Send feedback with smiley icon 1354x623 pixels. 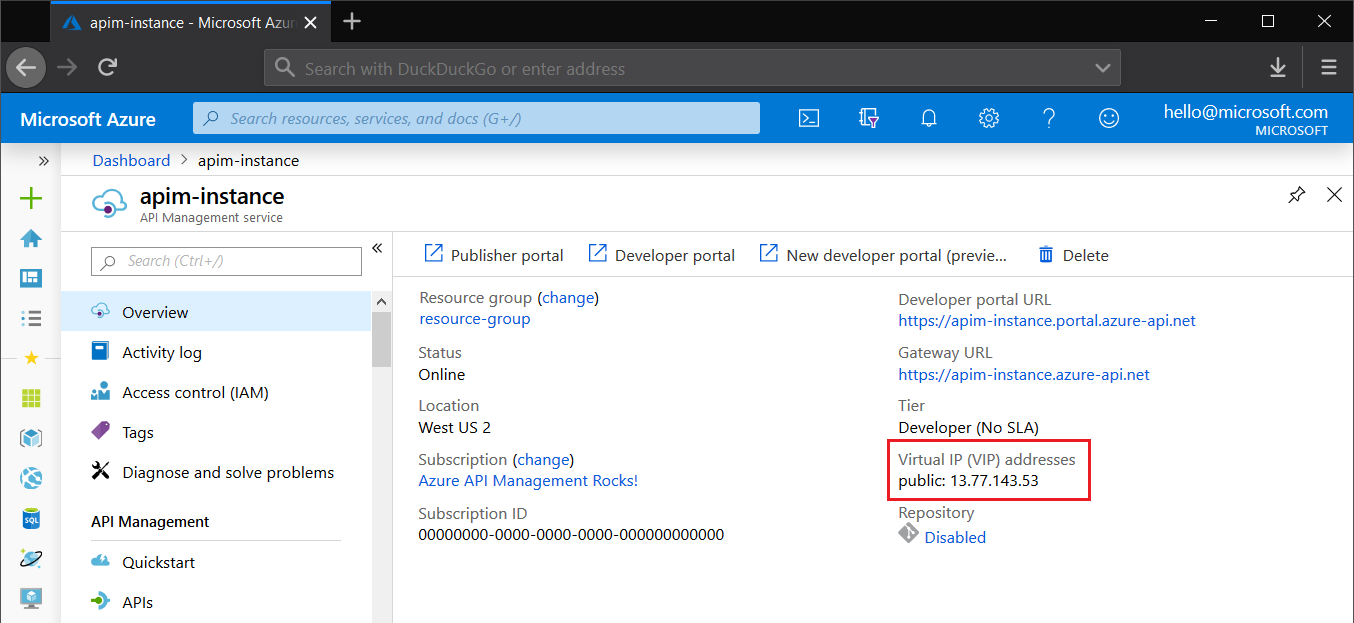coord(1108,118)
